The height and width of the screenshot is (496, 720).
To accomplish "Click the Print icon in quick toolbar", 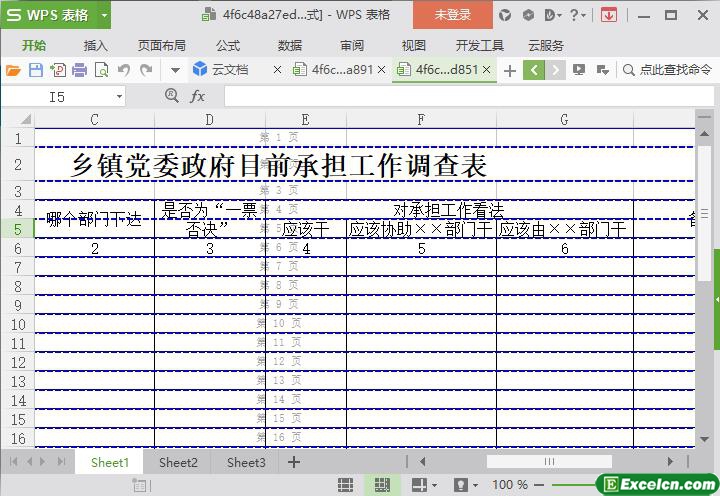I will click(x=79, y=70).
